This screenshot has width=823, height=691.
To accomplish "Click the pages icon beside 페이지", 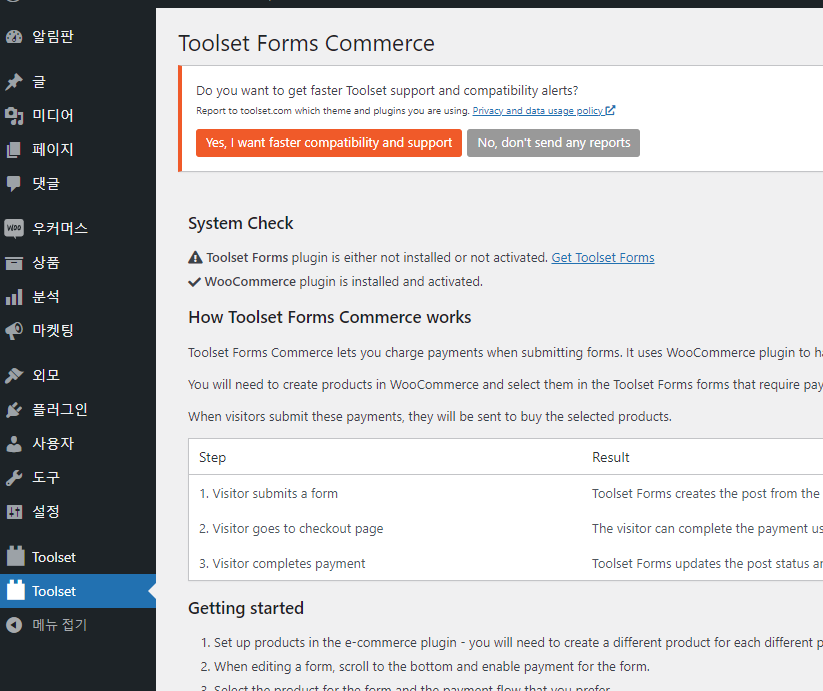I will click(x=14, y=150).
